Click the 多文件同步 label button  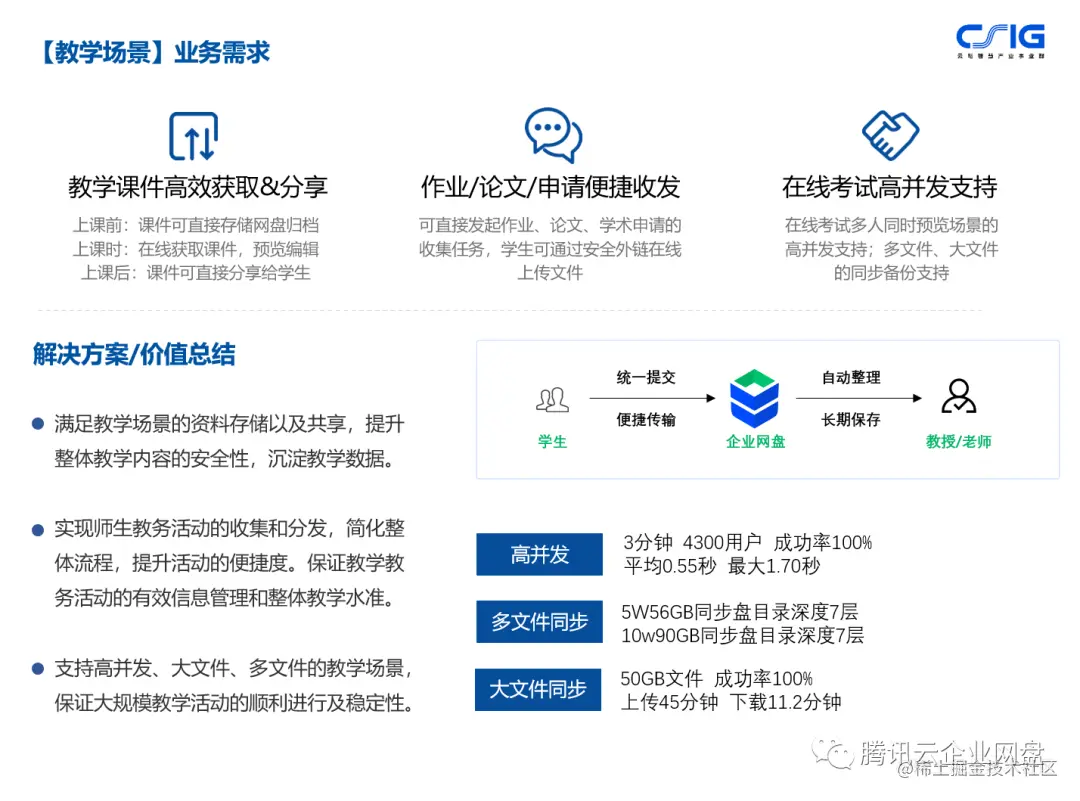[539, 621]
